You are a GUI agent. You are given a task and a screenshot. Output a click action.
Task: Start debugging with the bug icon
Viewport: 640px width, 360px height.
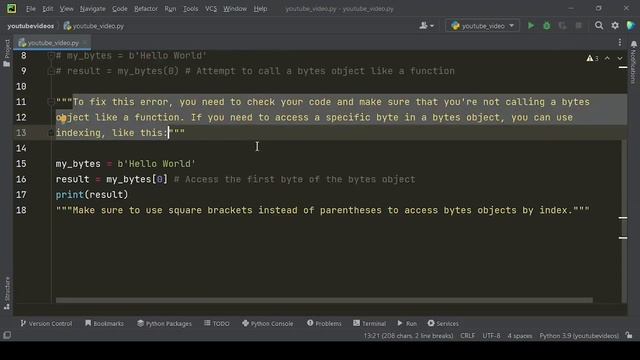547,26
